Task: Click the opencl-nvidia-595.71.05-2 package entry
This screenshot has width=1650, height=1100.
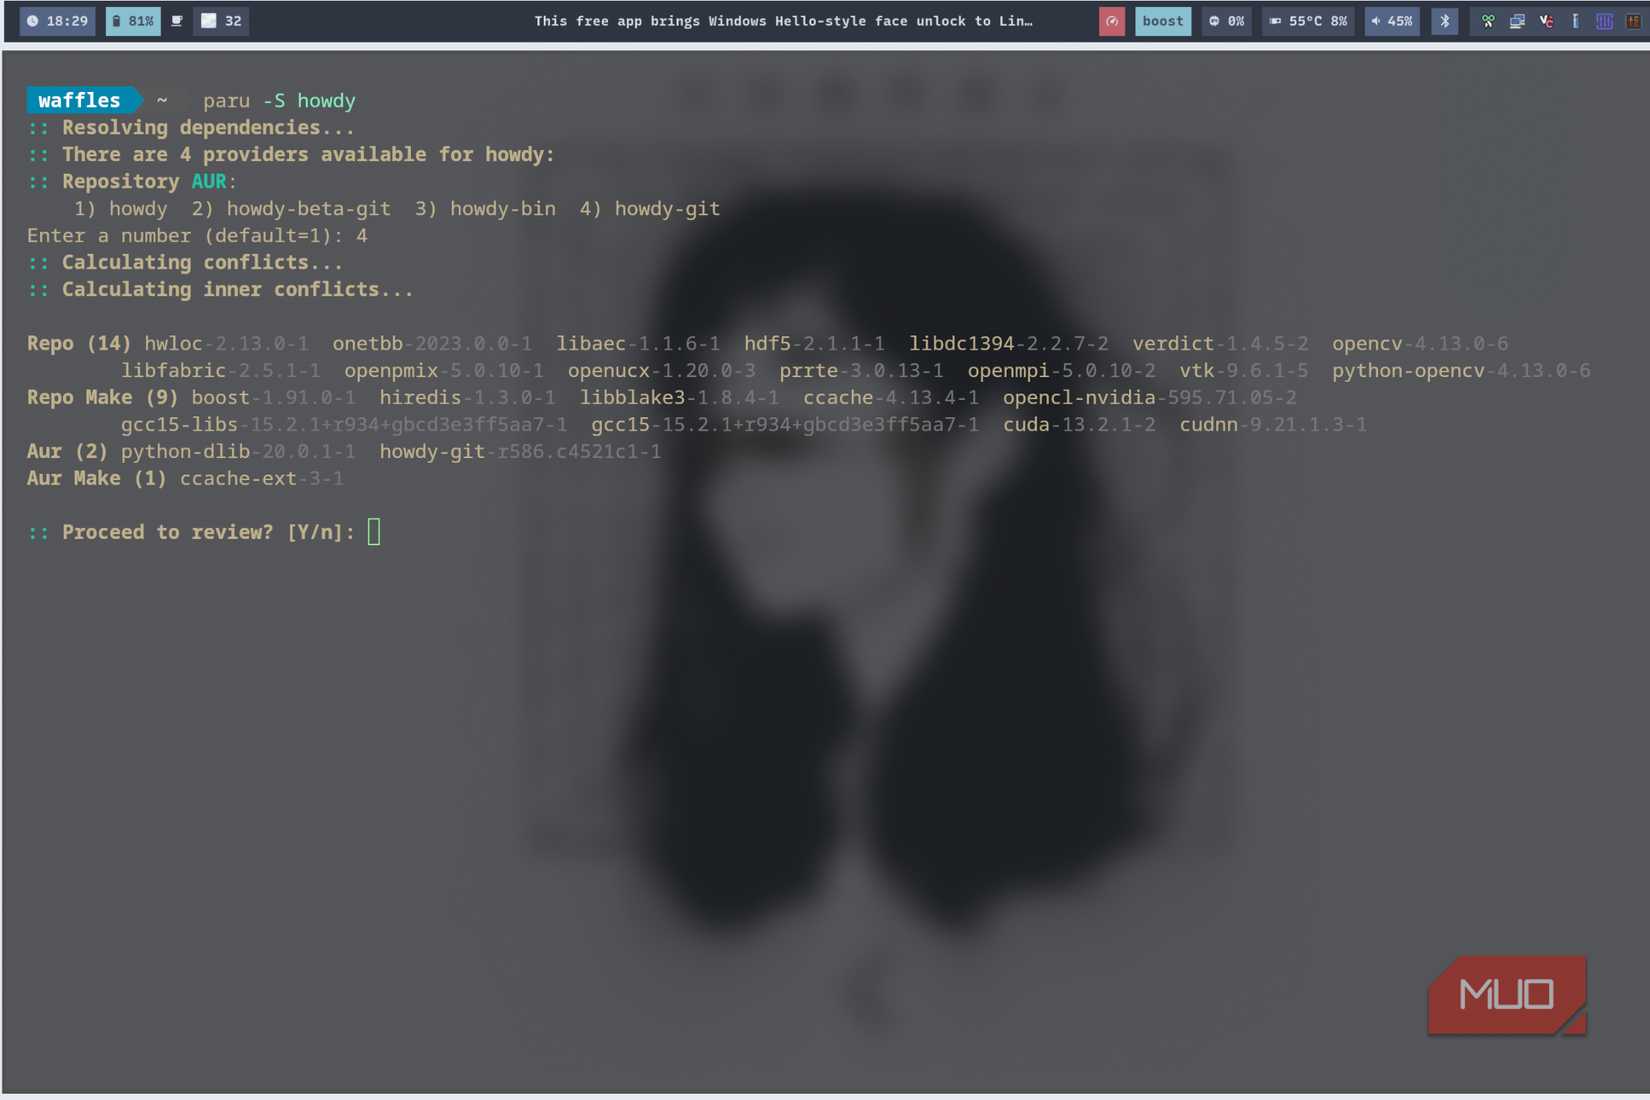Action: 1149,398
